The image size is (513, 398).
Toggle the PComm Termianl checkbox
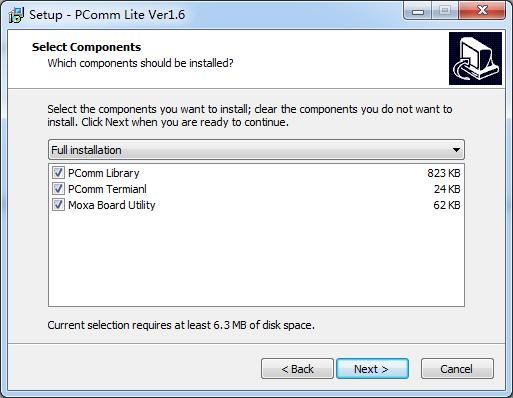(58, 189)
